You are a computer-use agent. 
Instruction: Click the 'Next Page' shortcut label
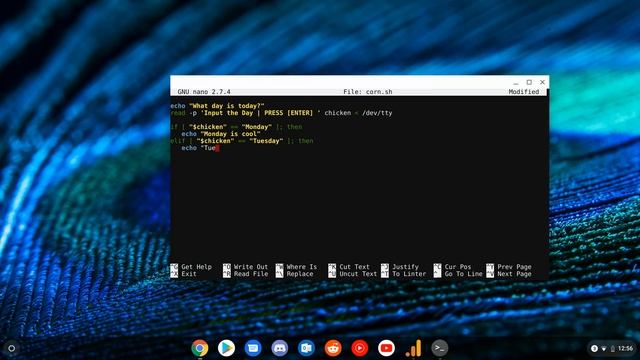click(514, 274)
